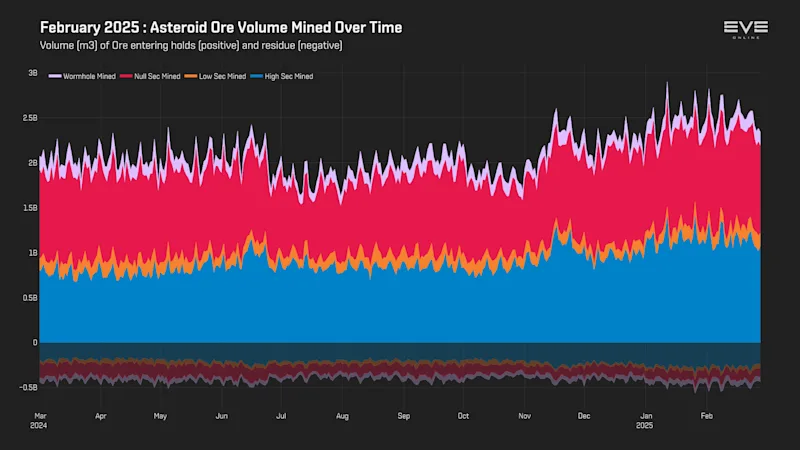Viewport: 800px width, 450px height.
Task: Click the Feb x-axis label
Action: click(x=707, y=416)
